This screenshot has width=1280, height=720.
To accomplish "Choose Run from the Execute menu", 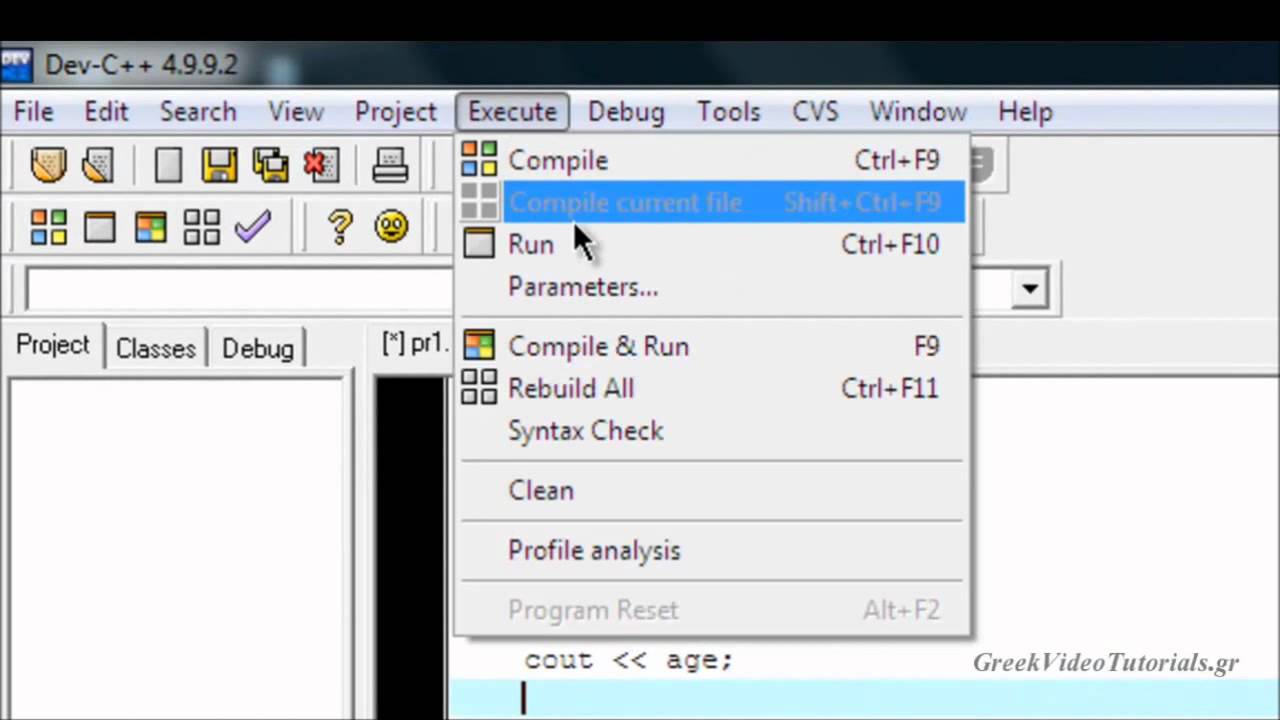I will pos(712,244).
